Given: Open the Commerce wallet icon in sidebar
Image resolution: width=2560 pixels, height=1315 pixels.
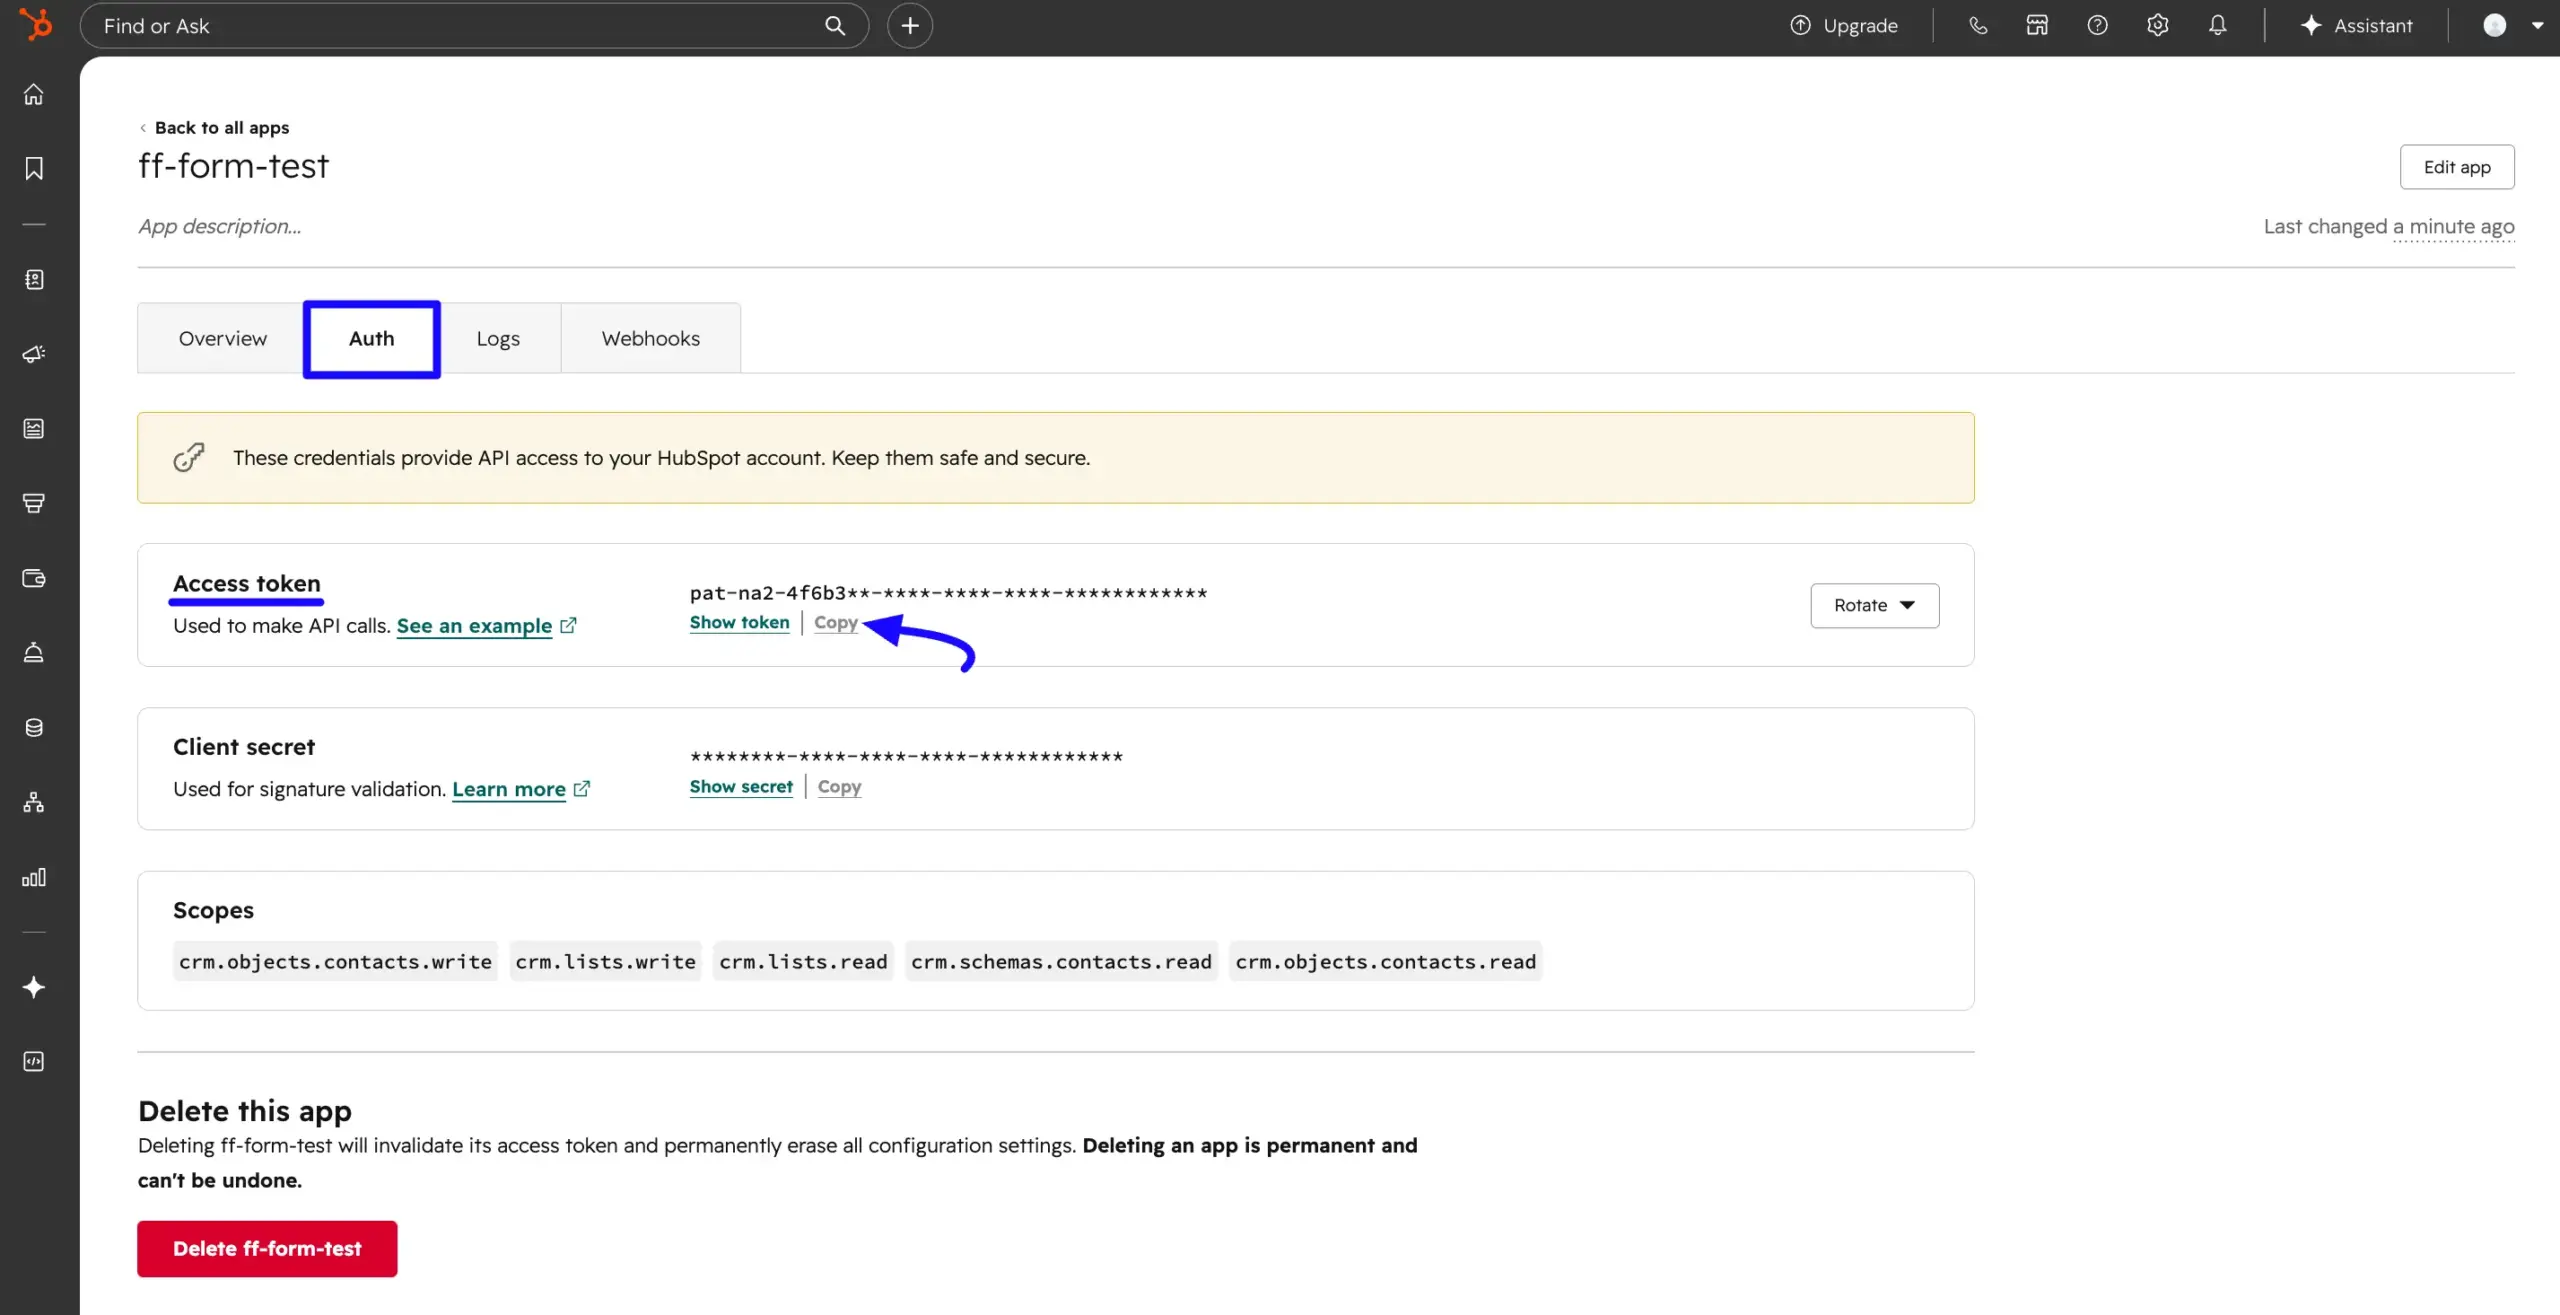Looking at the screenshot, I should tap(34, 578).
